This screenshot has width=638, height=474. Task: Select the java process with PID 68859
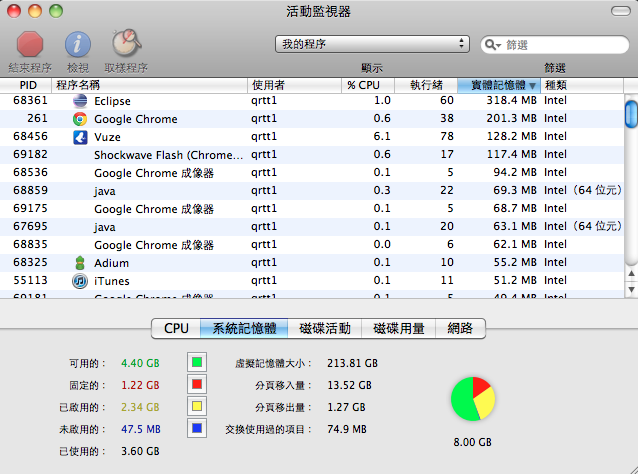(x=312, y=190)
